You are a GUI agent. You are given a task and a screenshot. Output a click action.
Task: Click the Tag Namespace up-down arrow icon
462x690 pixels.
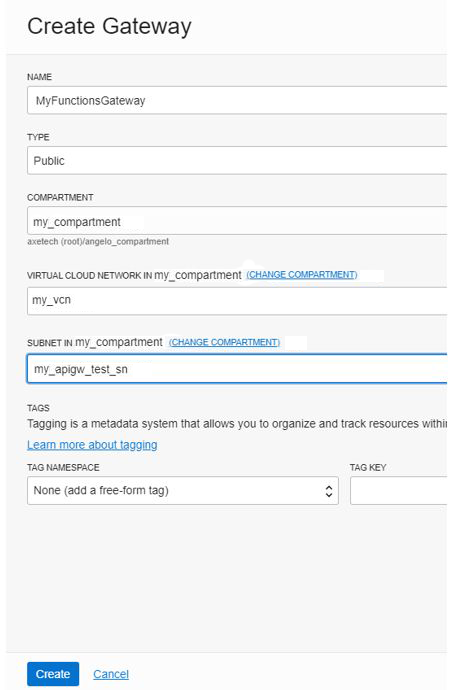click(329, 491)
